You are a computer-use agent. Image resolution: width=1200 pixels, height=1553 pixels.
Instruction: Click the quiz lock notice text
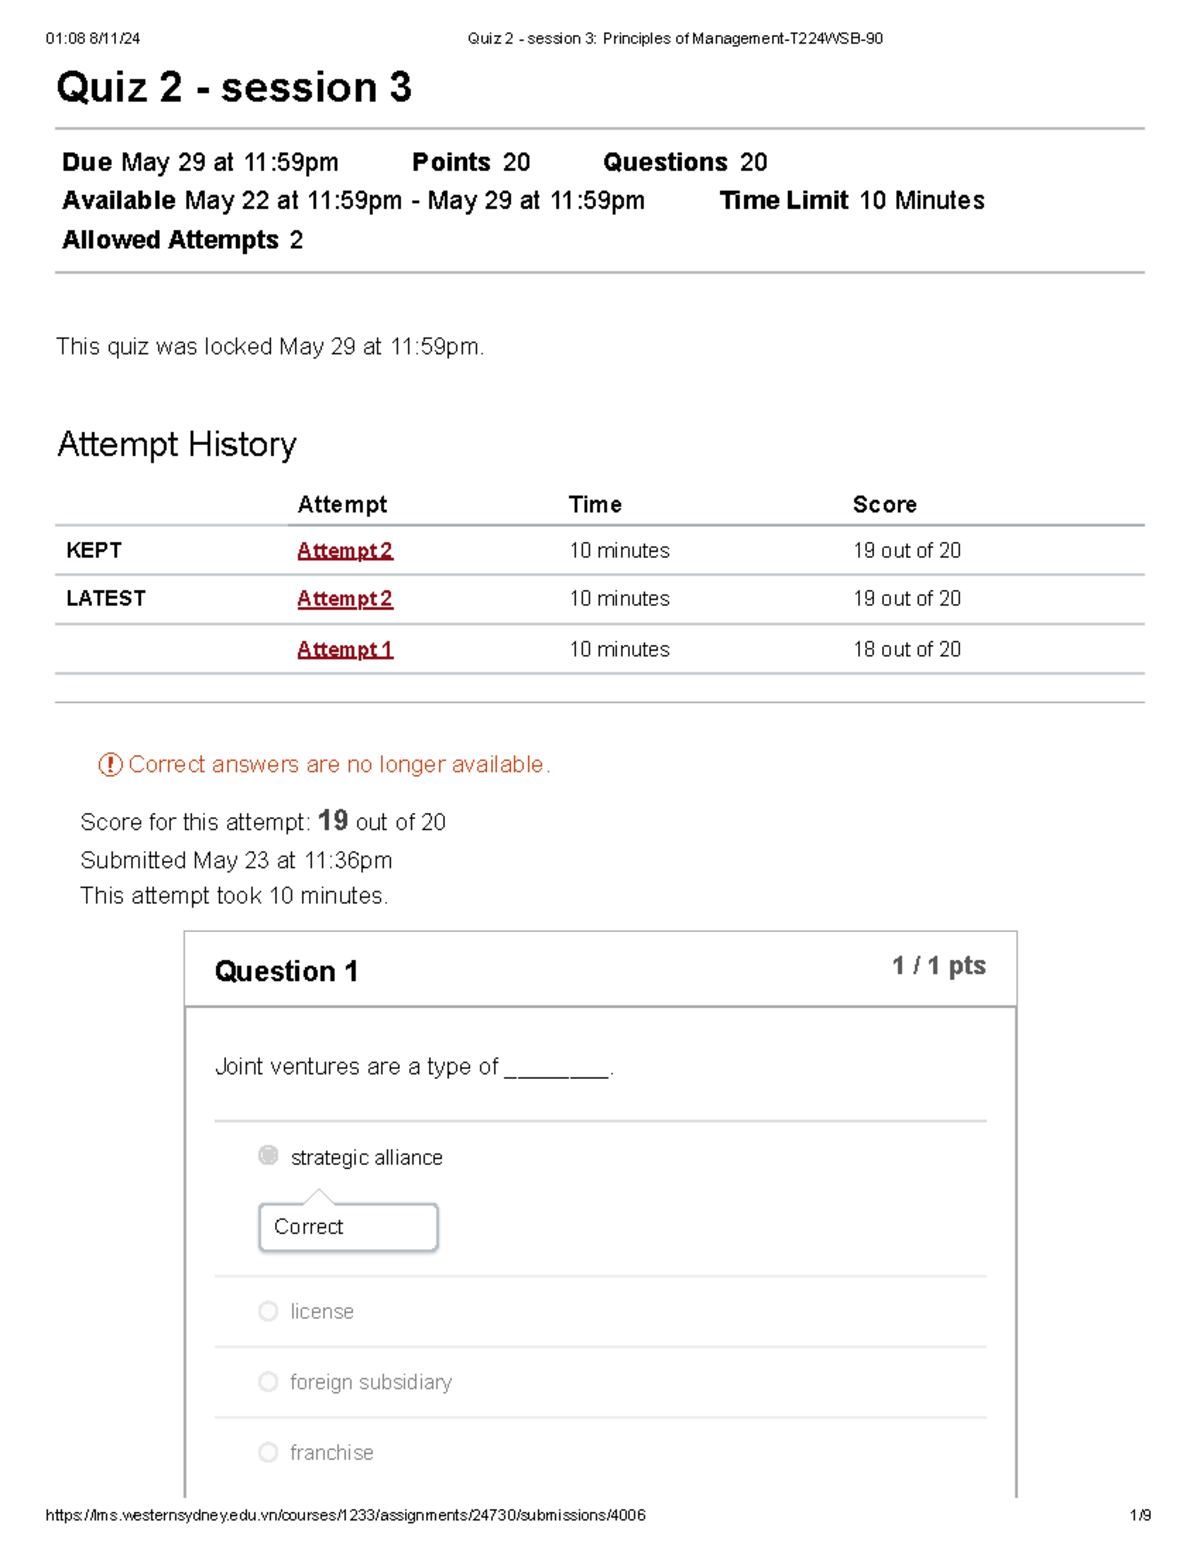coord(270,347)
